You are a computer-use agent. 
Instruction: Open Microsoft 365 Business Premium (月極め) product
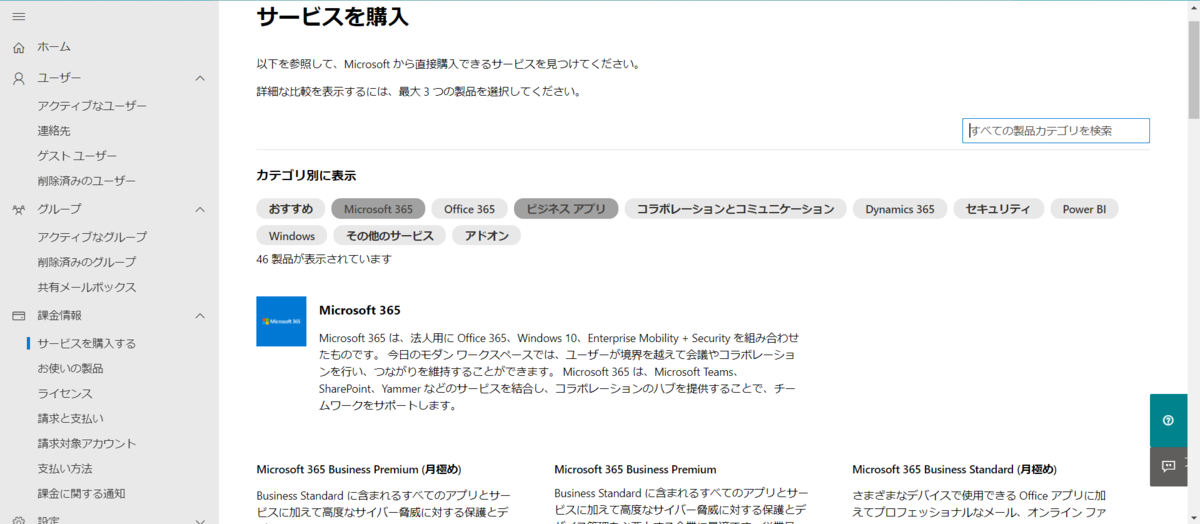pyautogui.click(x=358, y=469)
